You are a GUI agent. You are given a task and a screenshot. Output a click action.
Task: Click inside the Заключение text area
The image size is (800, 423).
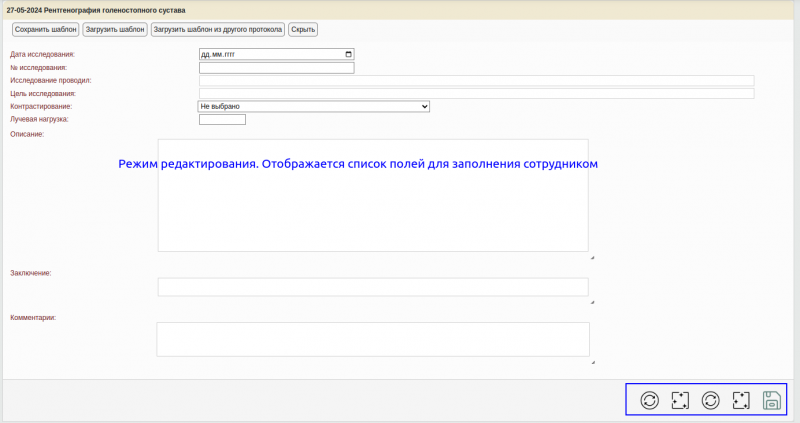372,287
